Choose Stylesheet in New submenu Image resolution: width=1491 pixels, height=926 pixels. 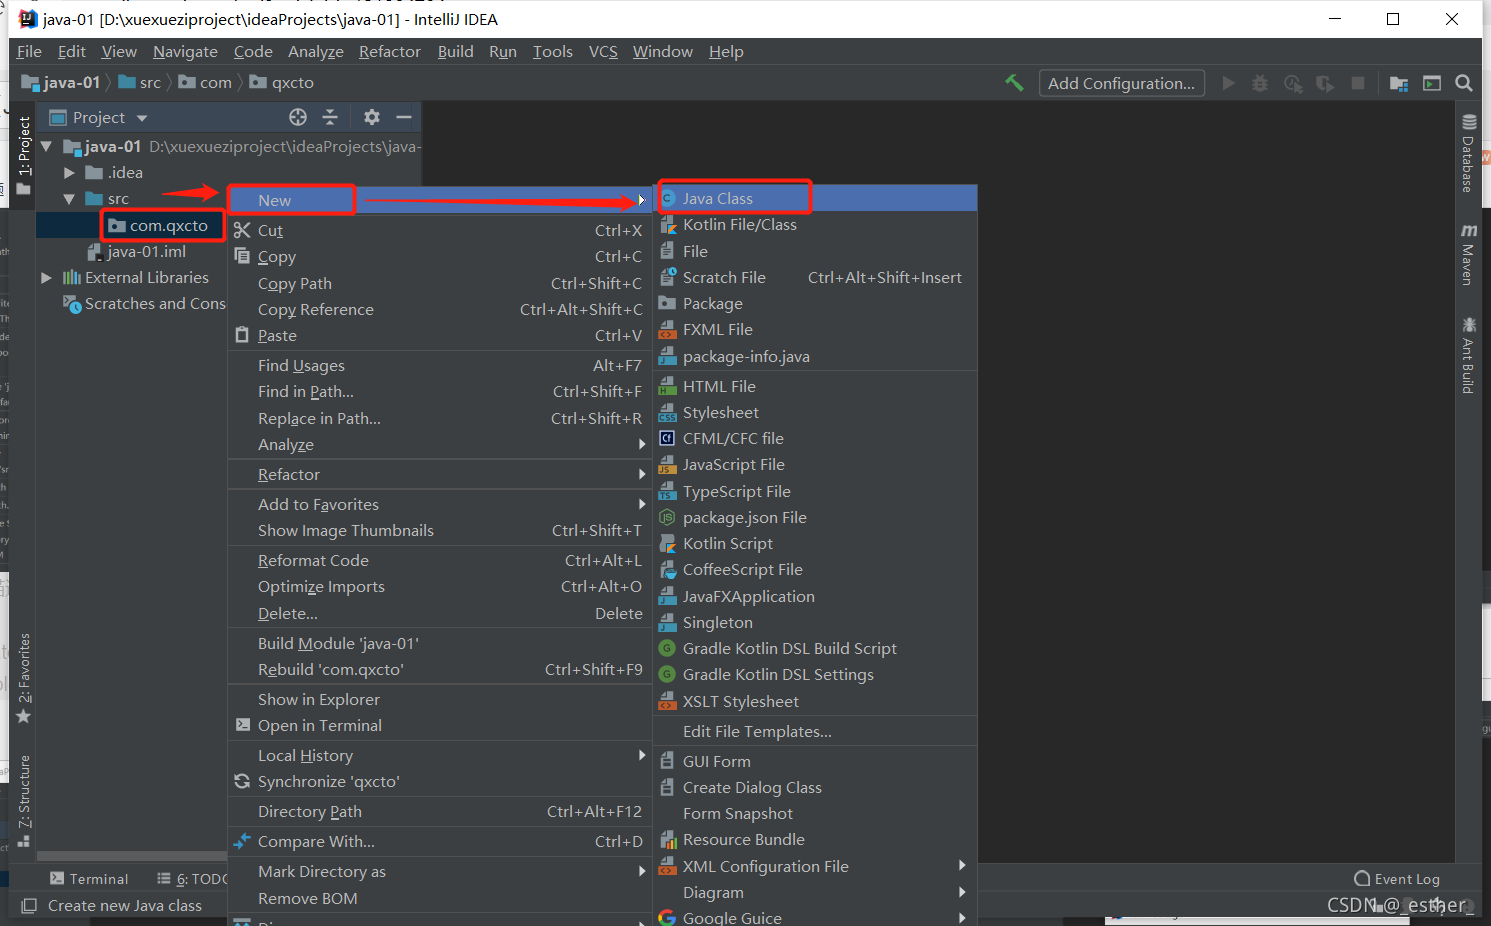(815, 413)
